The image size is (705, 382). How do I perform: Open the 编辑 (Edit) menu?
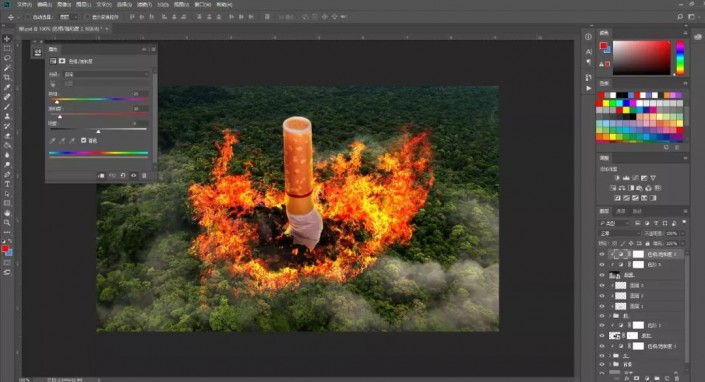pos(44,4)
